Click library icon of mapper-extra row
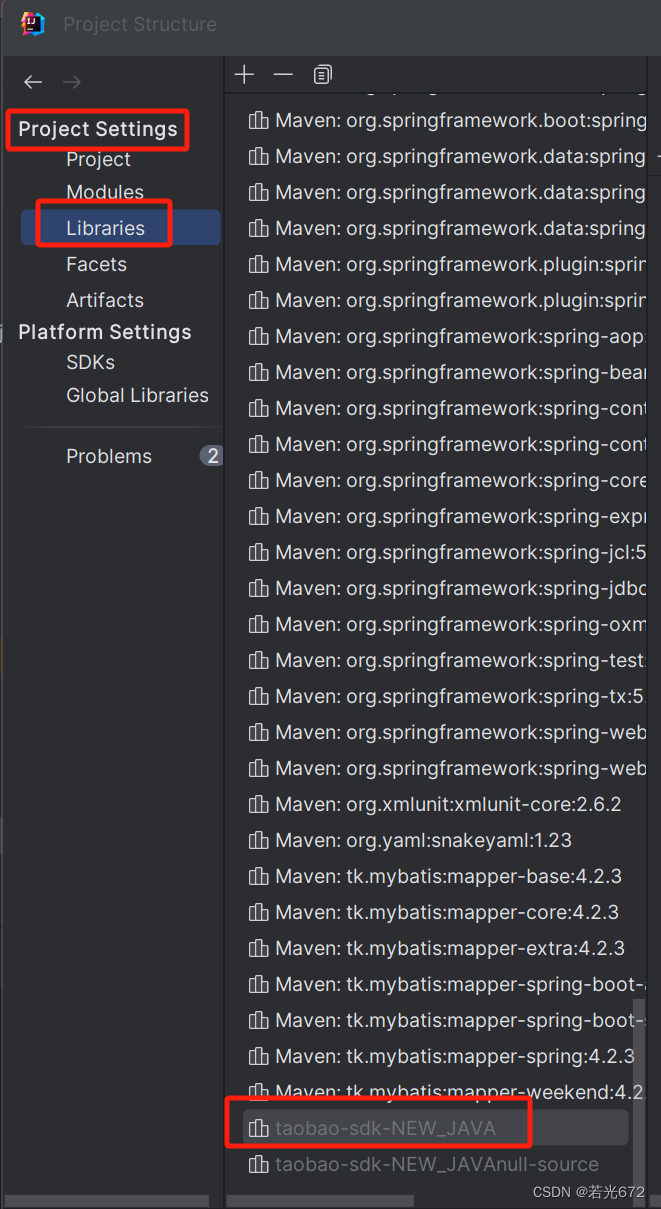 pos(258,948)
